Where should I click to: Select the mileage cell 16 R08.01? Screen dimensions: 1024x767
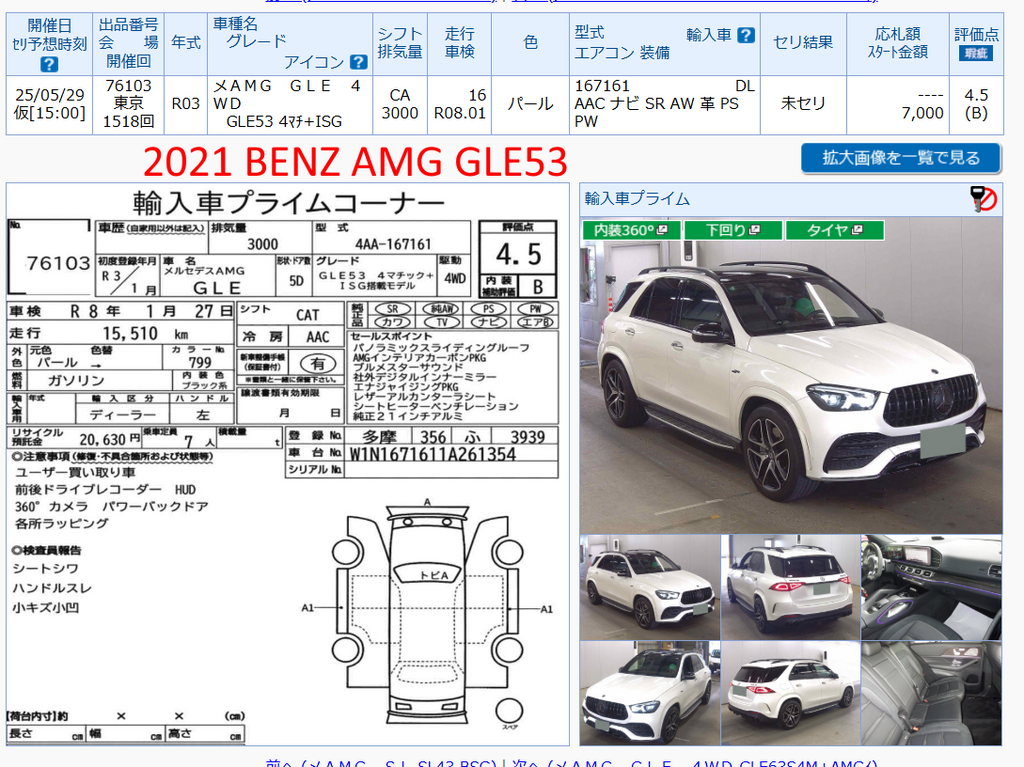tap(459, 105)
